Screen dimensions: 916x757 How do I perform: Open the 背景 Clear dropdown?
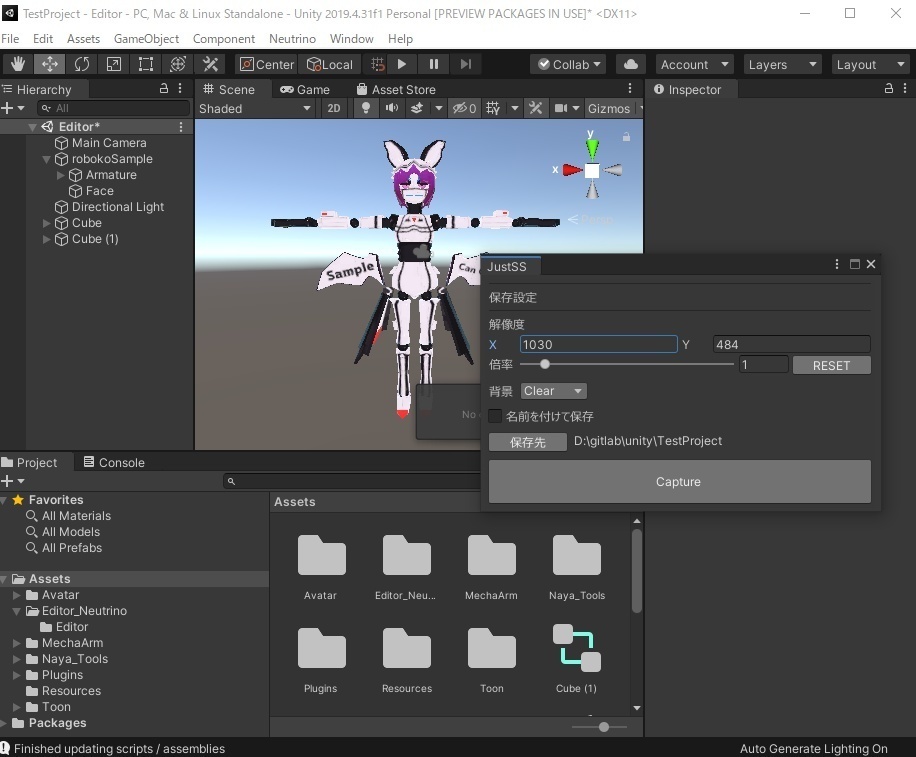553,391
